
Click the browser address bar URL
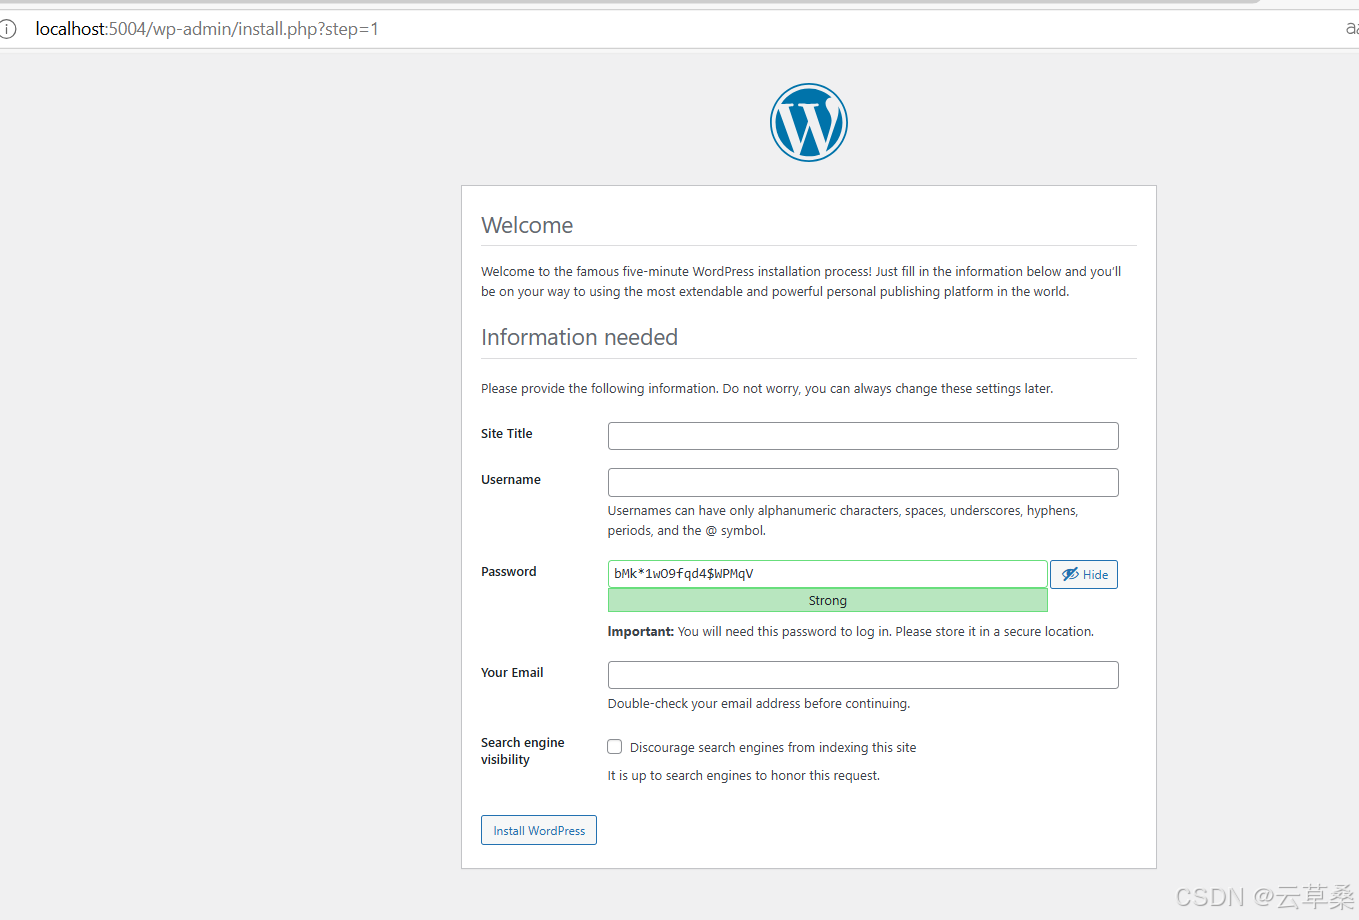click(x=207, y=29)
